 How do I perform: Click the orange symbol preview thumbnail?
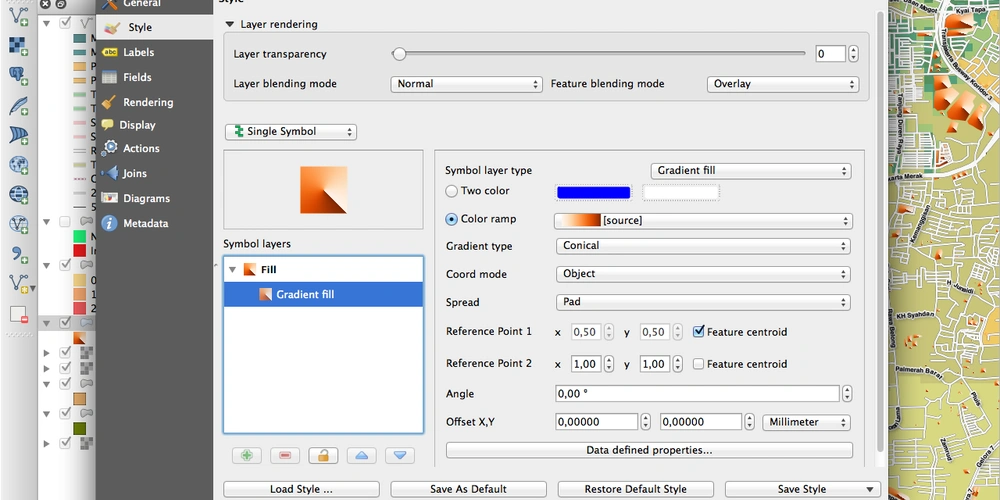[323, 190]
